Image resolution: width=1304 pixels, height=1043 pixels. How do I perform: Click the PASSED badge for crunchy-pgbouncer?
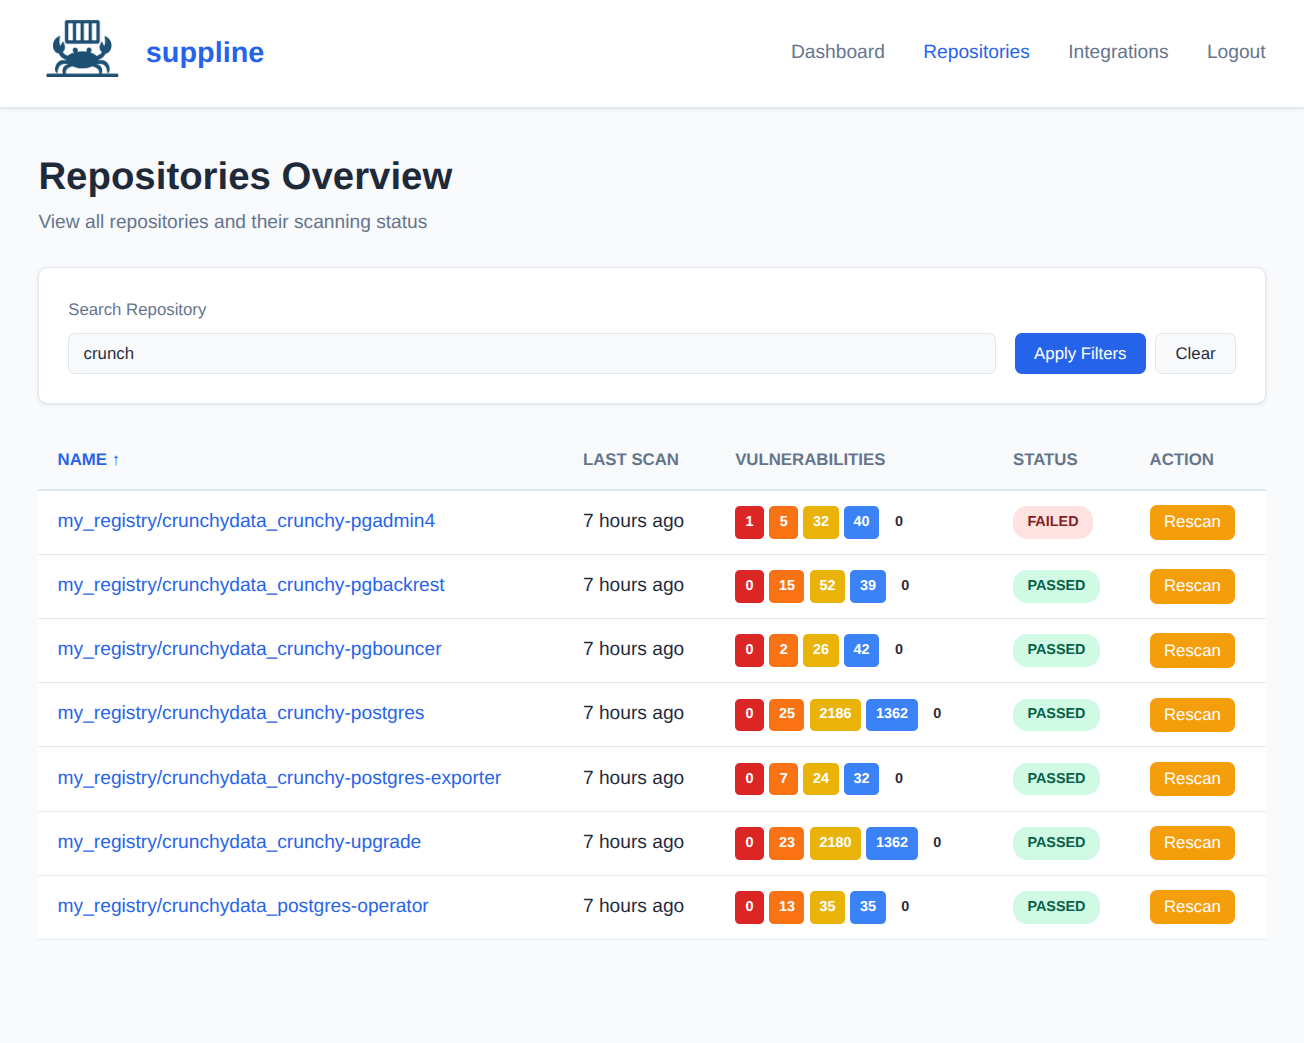tap(1056, 650)
